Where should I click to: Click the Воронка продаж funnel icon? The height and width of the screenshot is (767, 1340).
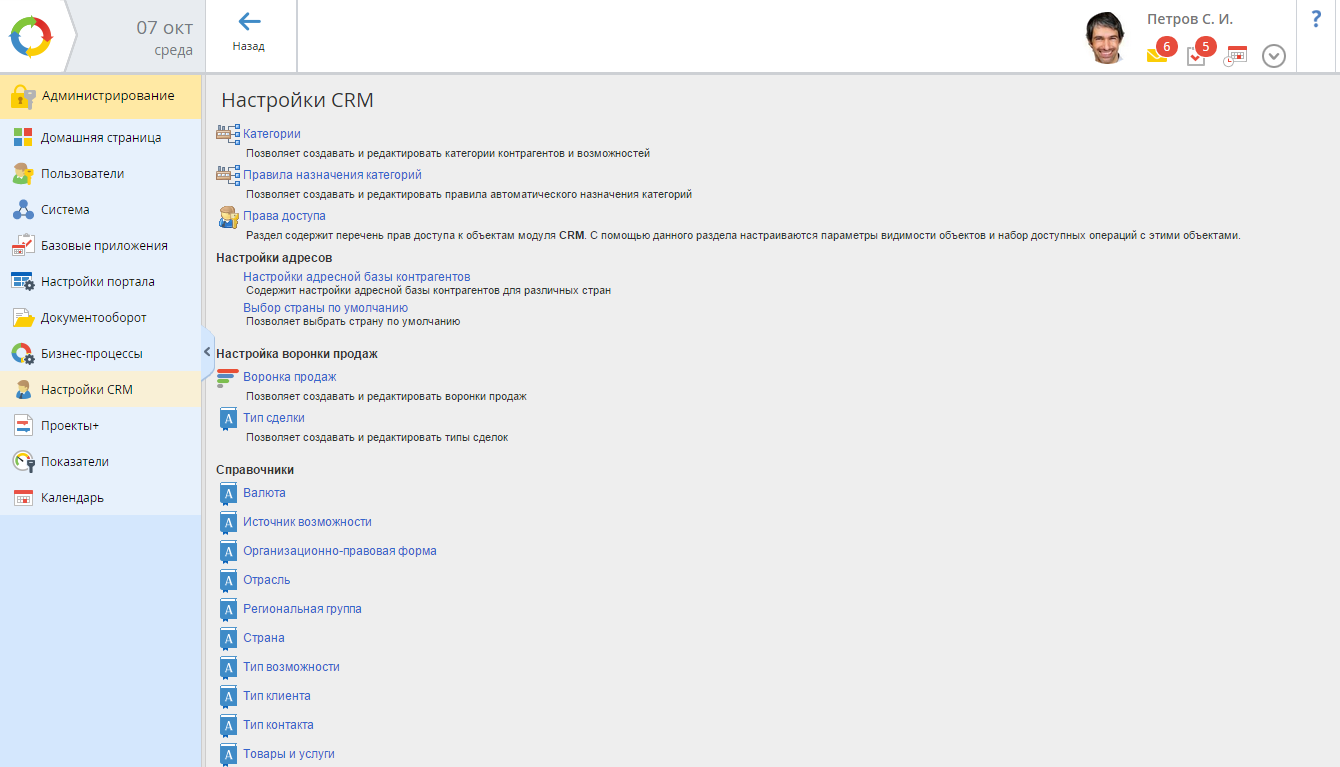(x=228, y=378)
